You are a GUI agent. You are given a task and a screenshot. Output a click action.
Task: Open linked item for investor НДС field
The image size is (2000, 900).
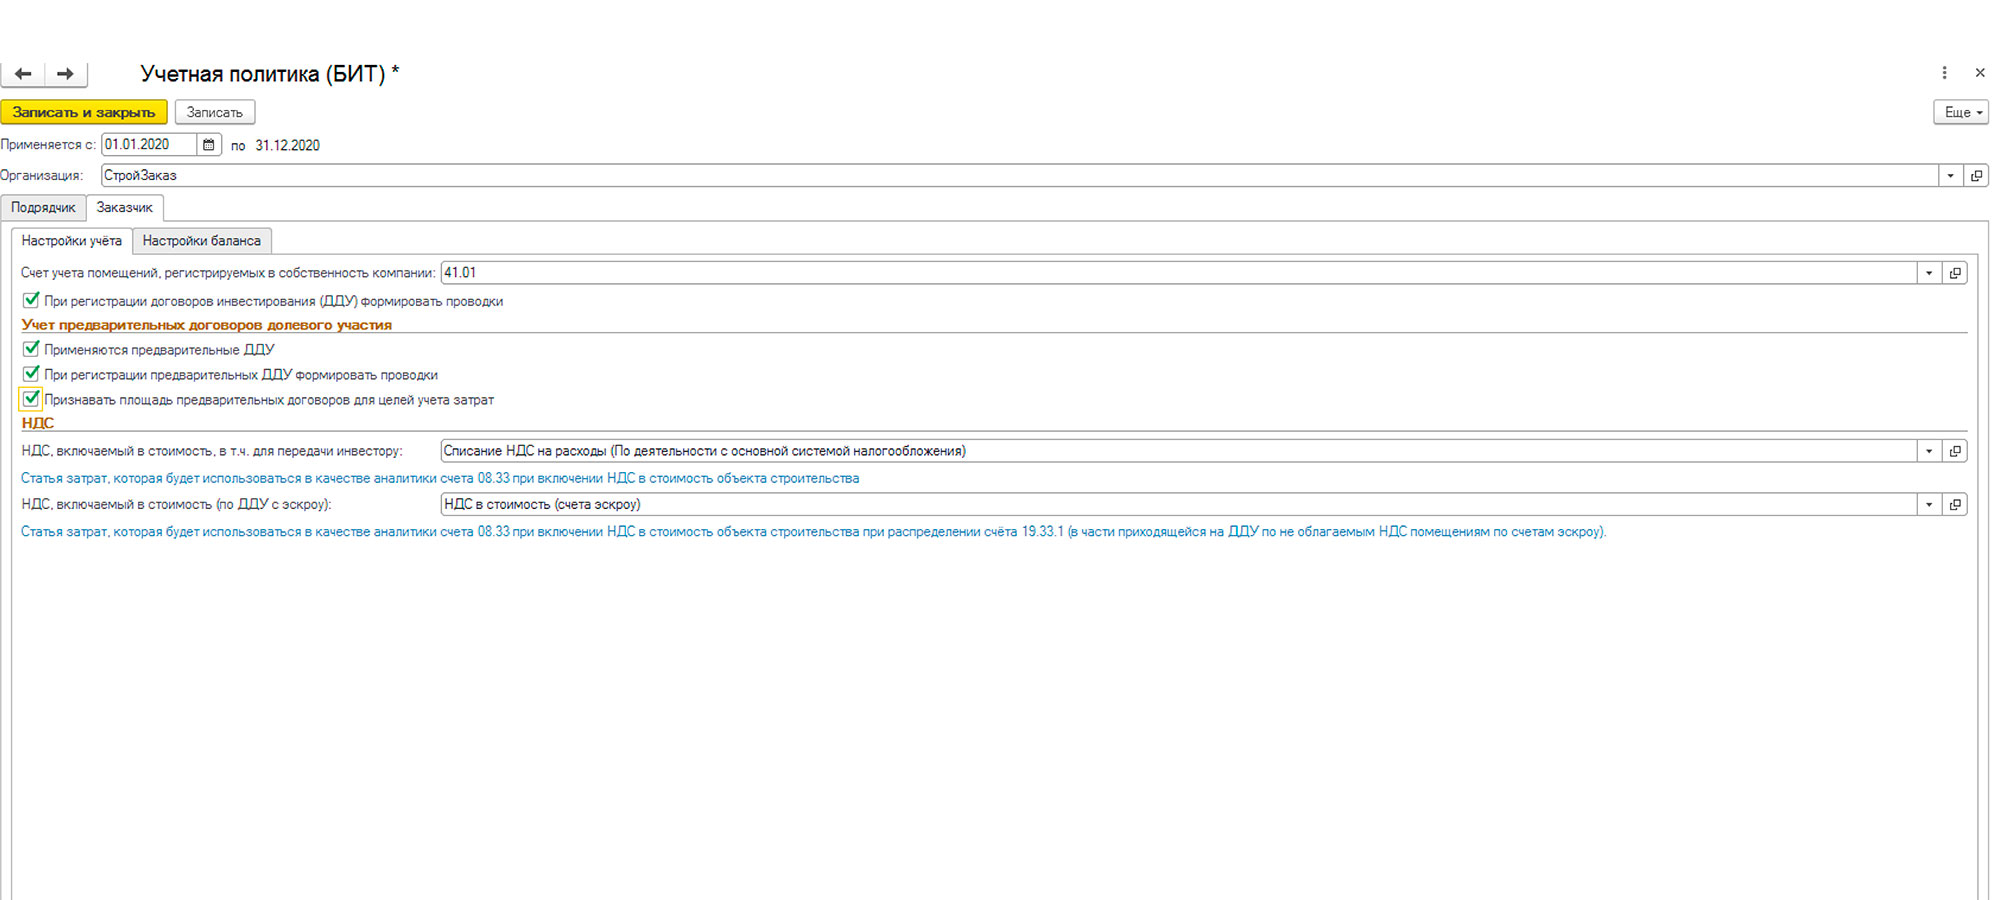(1955, 451)
